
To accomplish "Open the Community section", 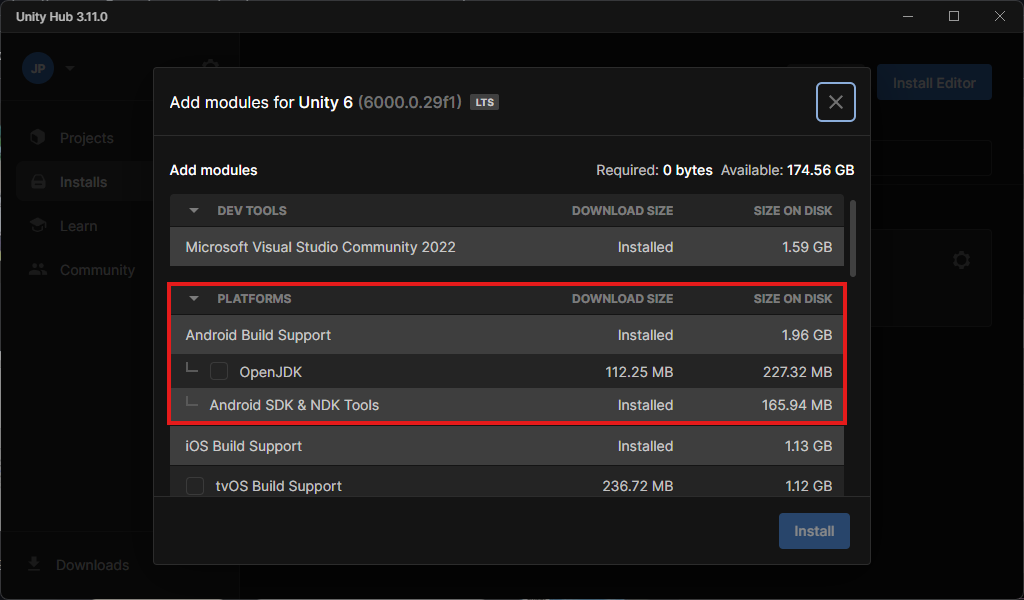I will click(97, 270).
